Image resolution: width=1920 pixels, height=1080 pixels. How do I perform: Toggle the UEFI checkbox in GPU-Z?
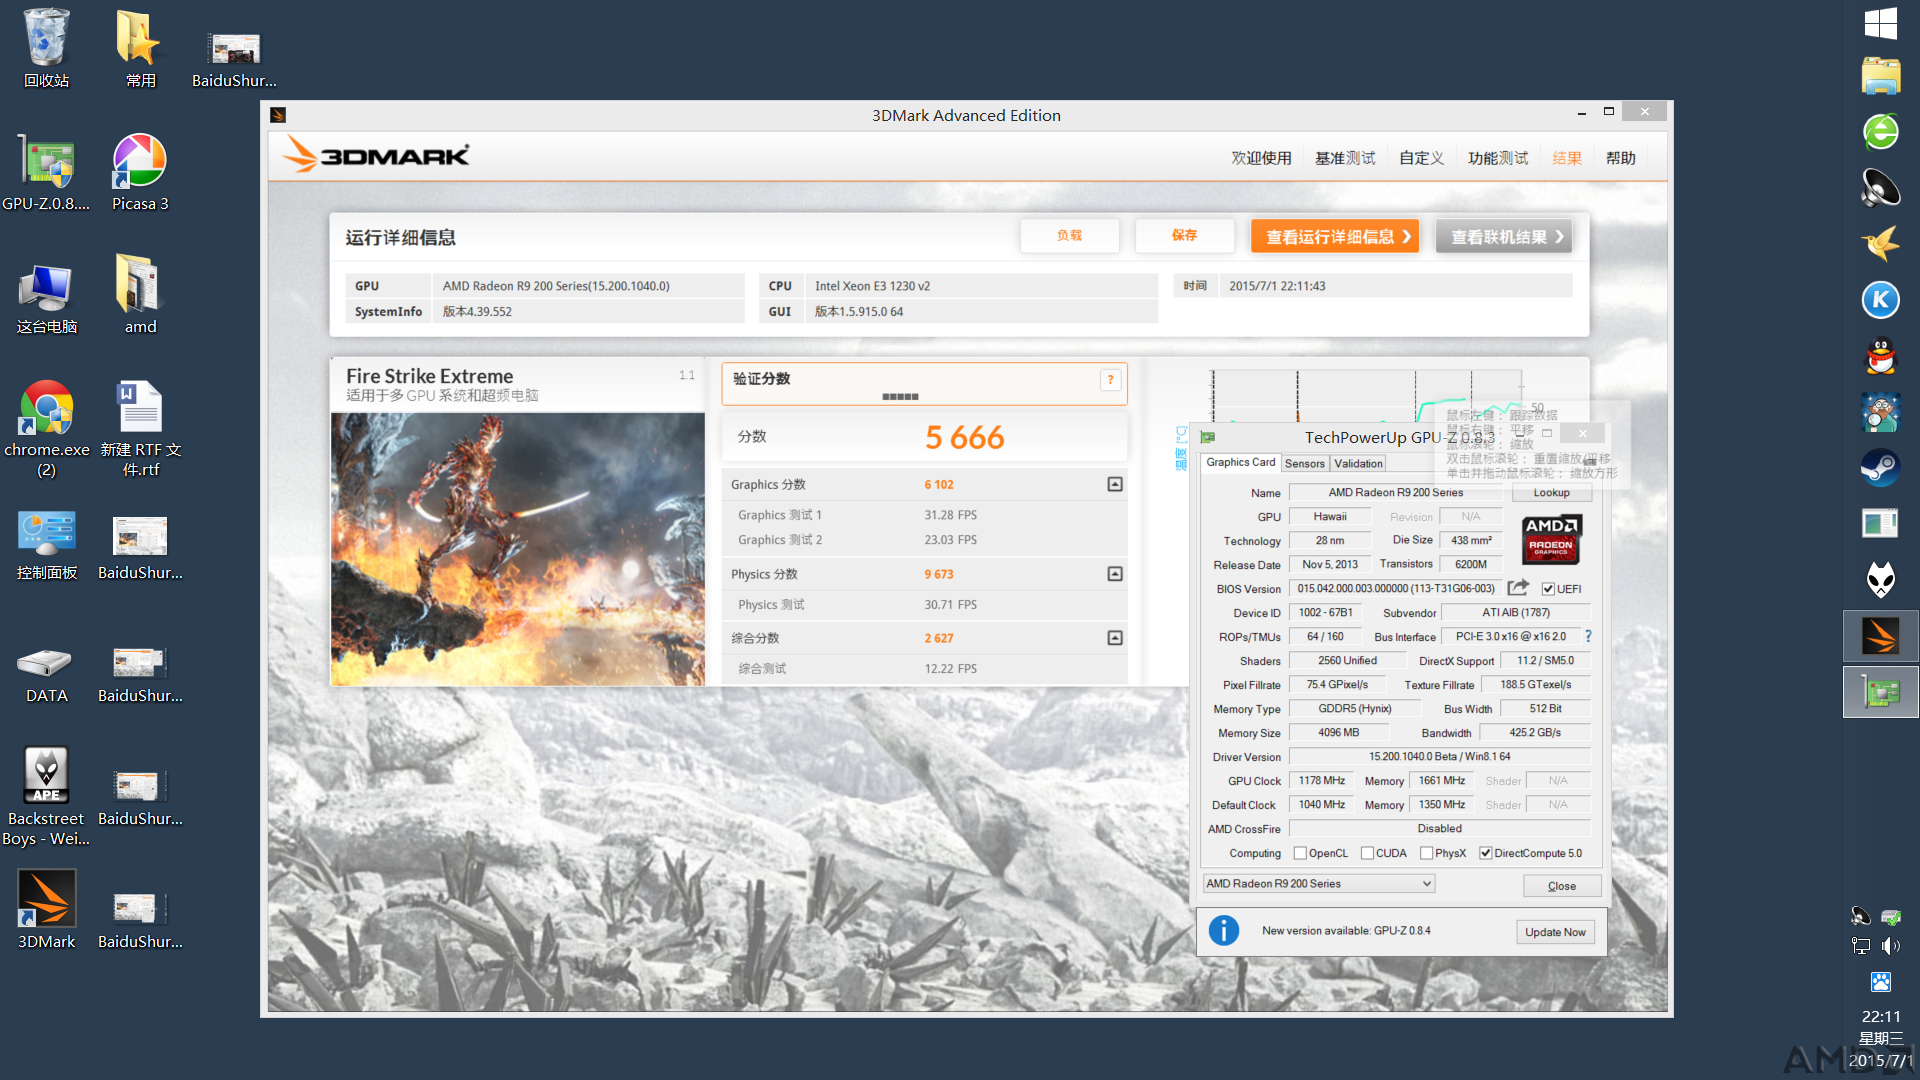click(x=1548, y=589)
